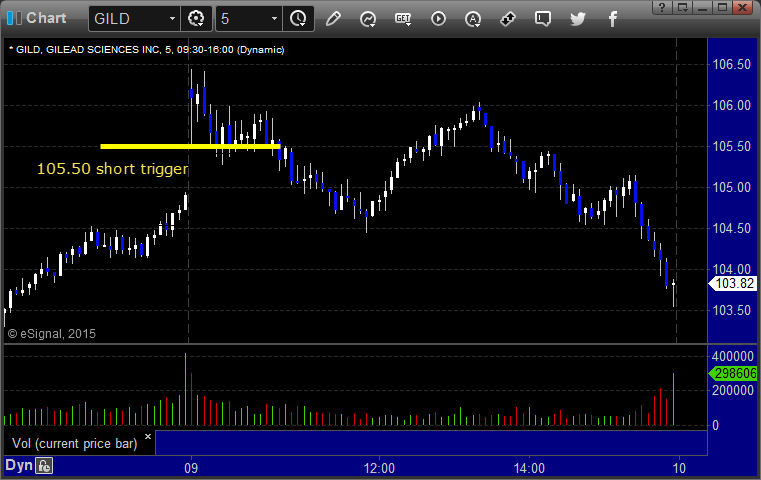Click the yellow 105.50 short trigger line
This screenshot has height=480, width=761.
point(190,146)
